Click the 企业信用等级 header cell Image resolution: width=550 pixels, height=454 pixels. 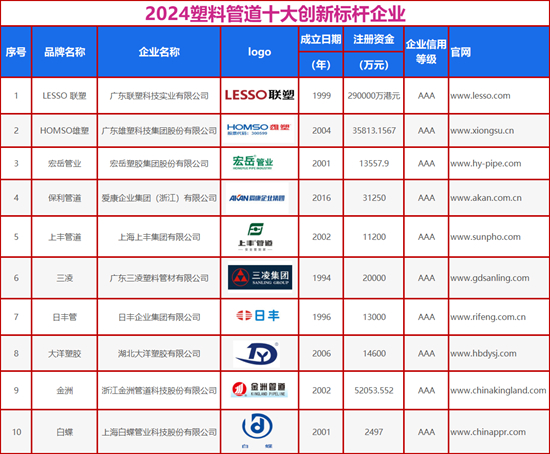click(426, 52)
